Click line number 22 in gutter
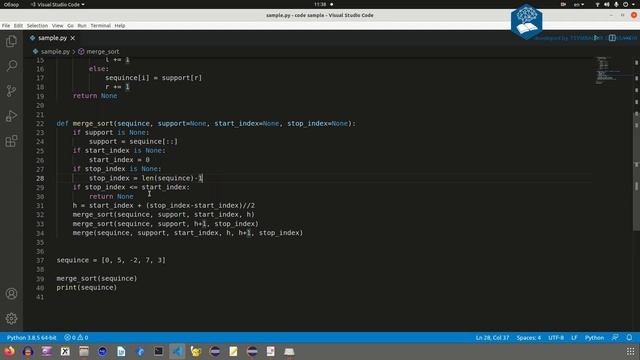 pos(40,123)
